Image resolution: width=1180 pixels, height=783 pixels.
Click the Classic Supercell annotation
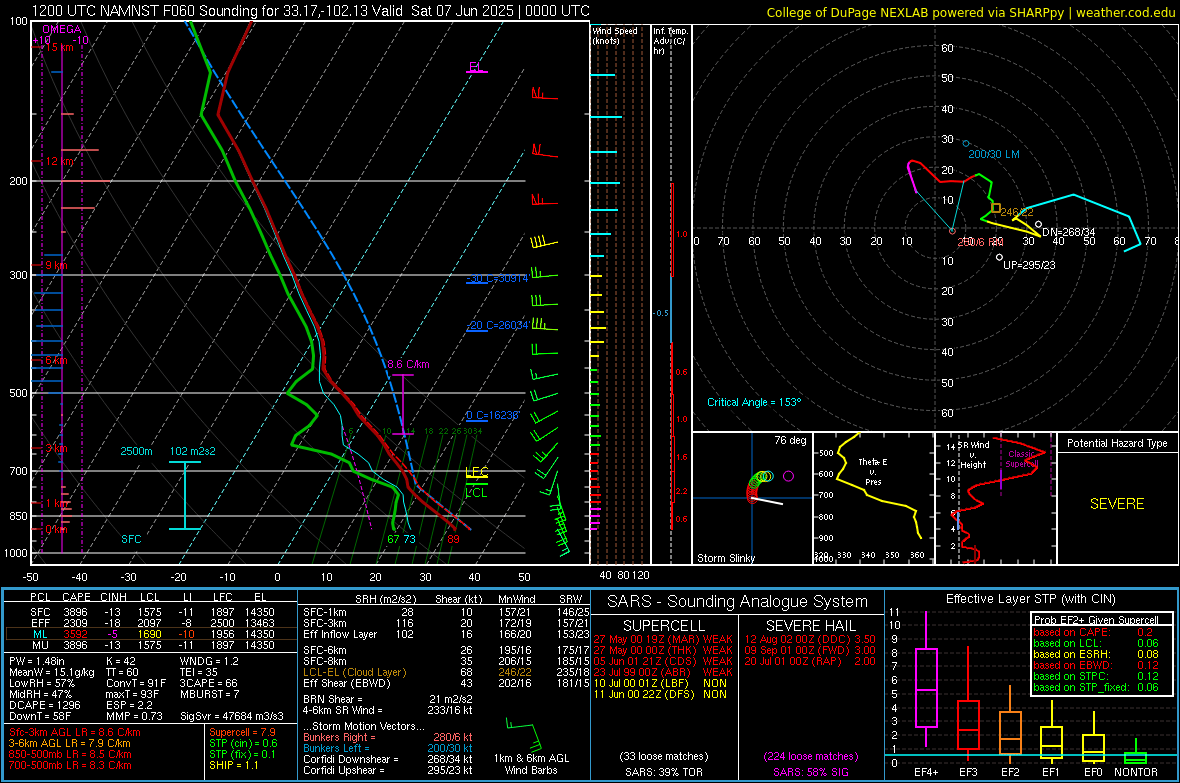tap(1022, 459)
